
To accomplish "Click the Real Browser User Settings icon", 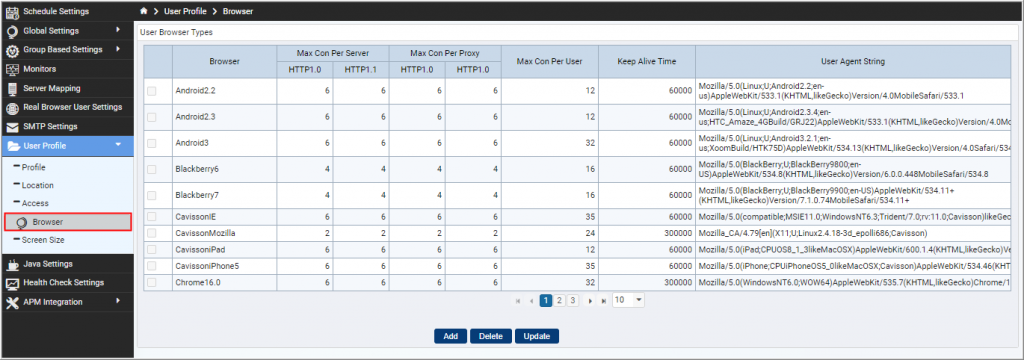I will (12, 108).
